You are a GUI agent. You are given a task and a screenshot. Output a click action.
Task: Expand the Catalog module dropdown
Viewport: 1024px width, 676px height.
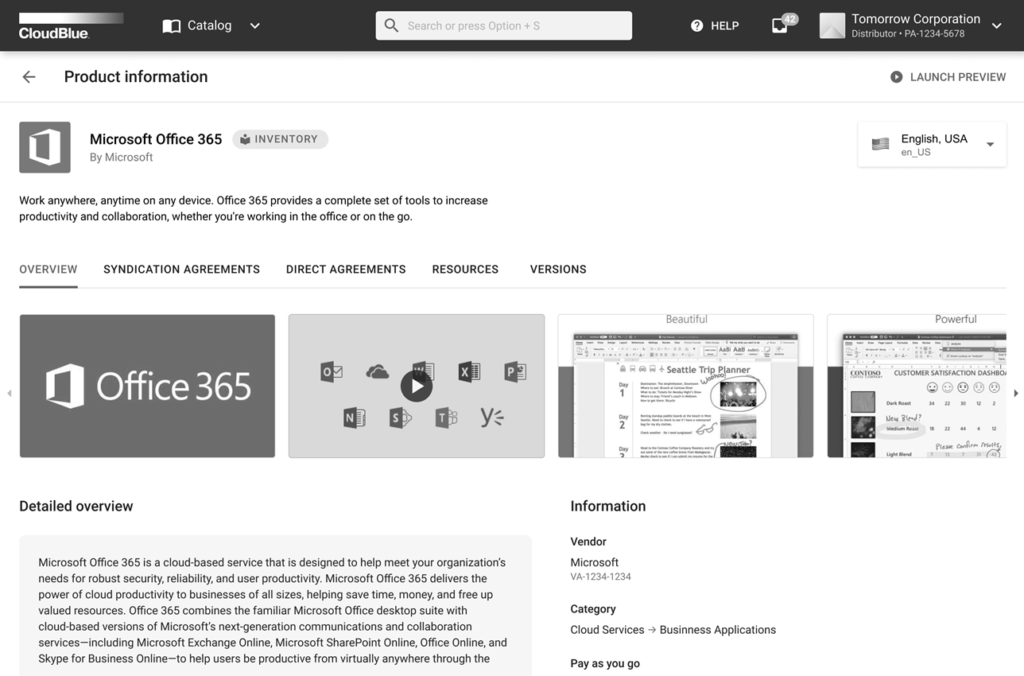tap(255, 26)
